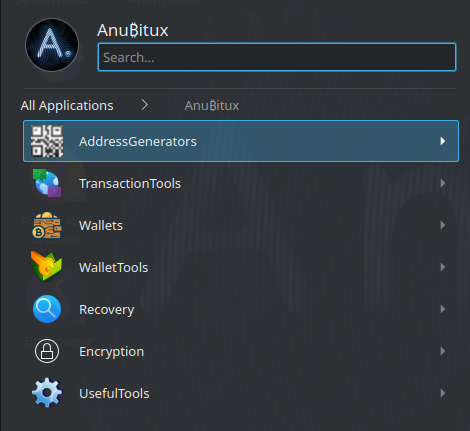This screenshot has height=431, width=470.
Task: Click the Encryption padlock icon
Action: (x=47, y=351)
